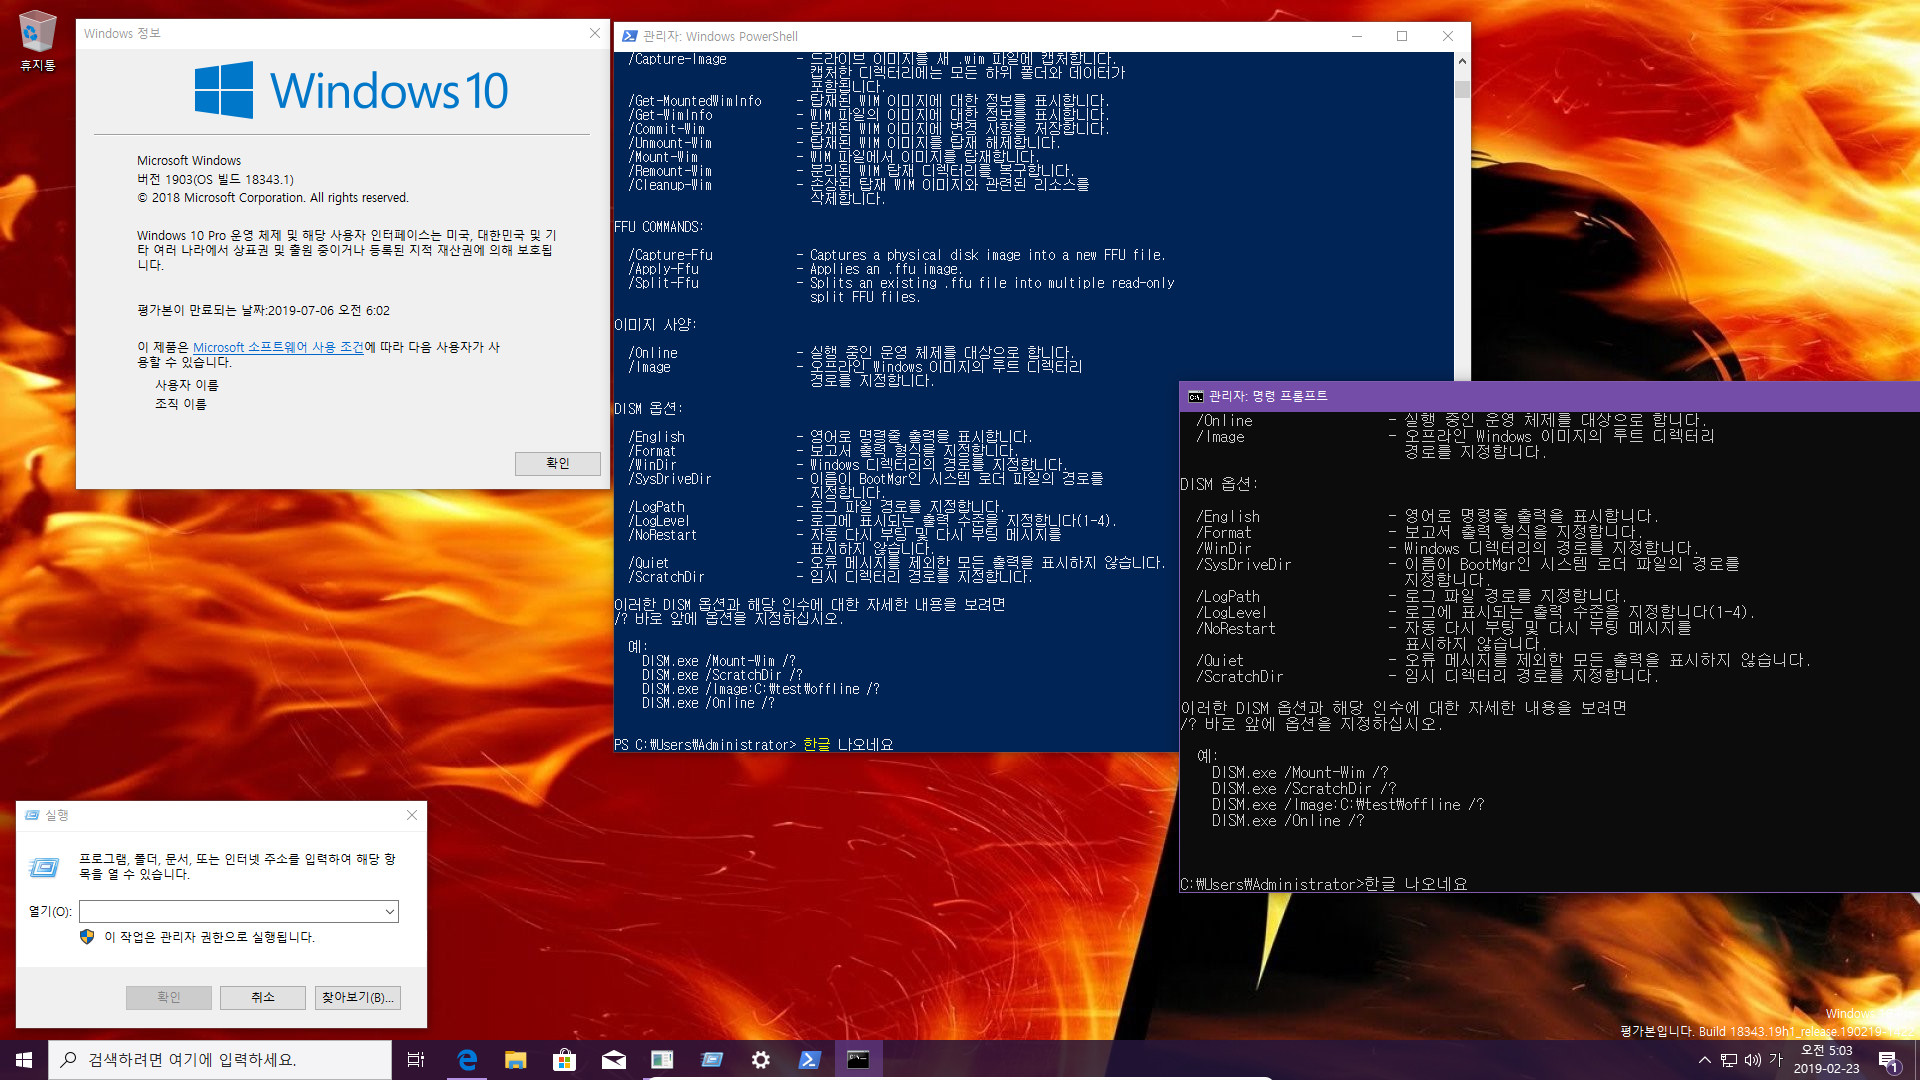This screenshot has height=1080, width=1920.
Task: Switch to PowerShell taskbar icon
Action: (x=810, y=1060)
